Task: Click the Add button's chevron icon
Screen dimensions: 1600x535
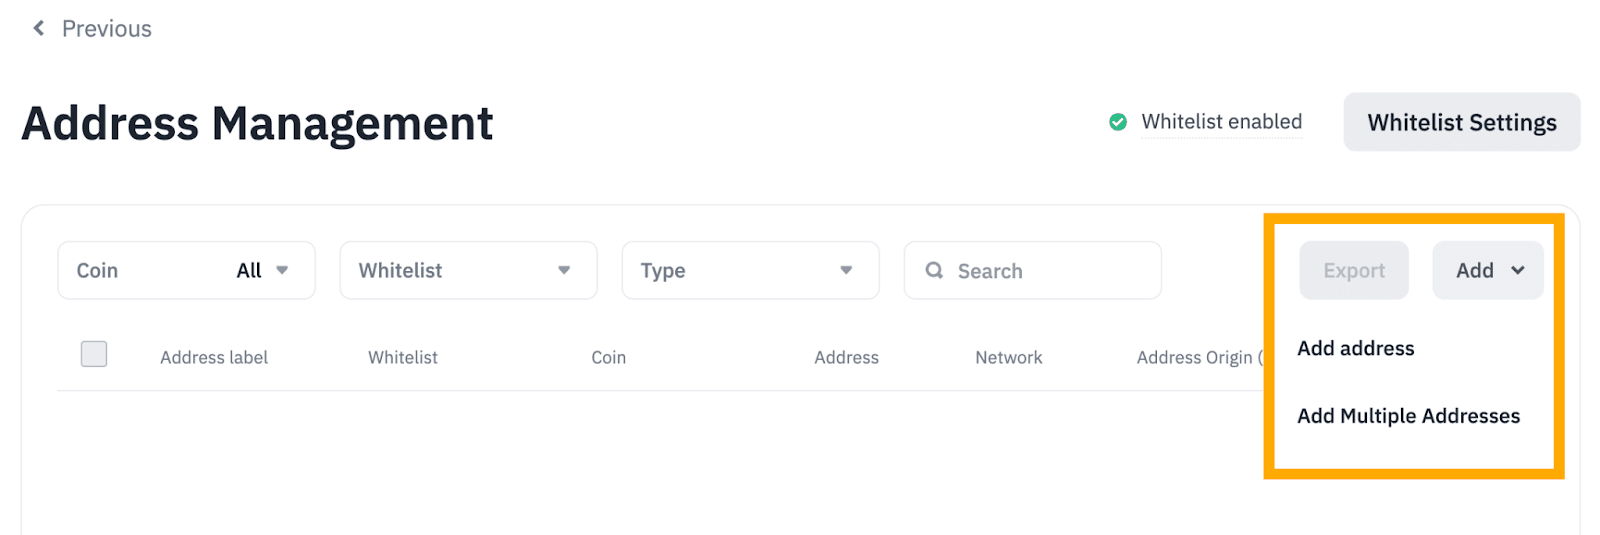Action: (1518, 270)
